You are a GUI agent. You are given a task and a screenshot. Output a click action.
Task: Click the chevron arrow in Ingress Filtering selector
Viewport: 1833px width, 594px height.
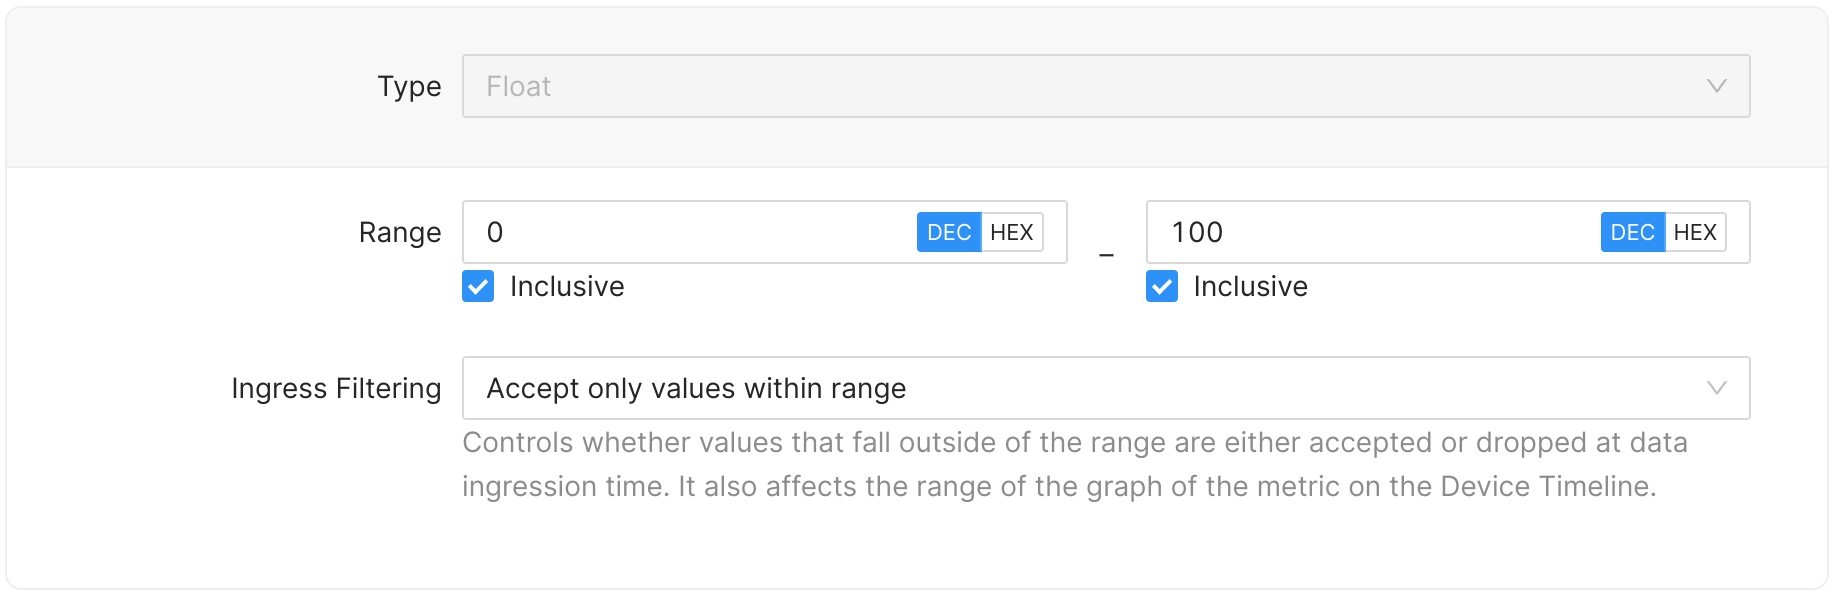(x=1716, y=388)
